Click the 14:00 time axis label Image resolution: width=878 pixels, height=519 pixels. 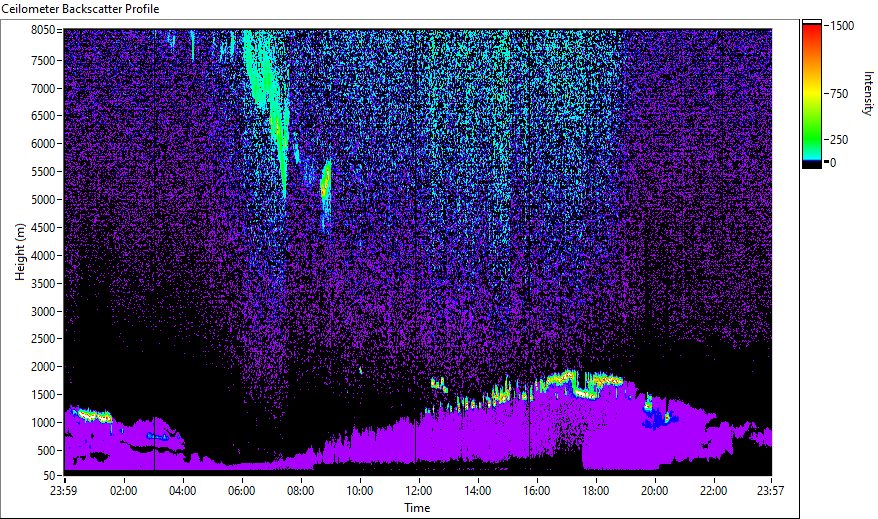pos(478,491)
